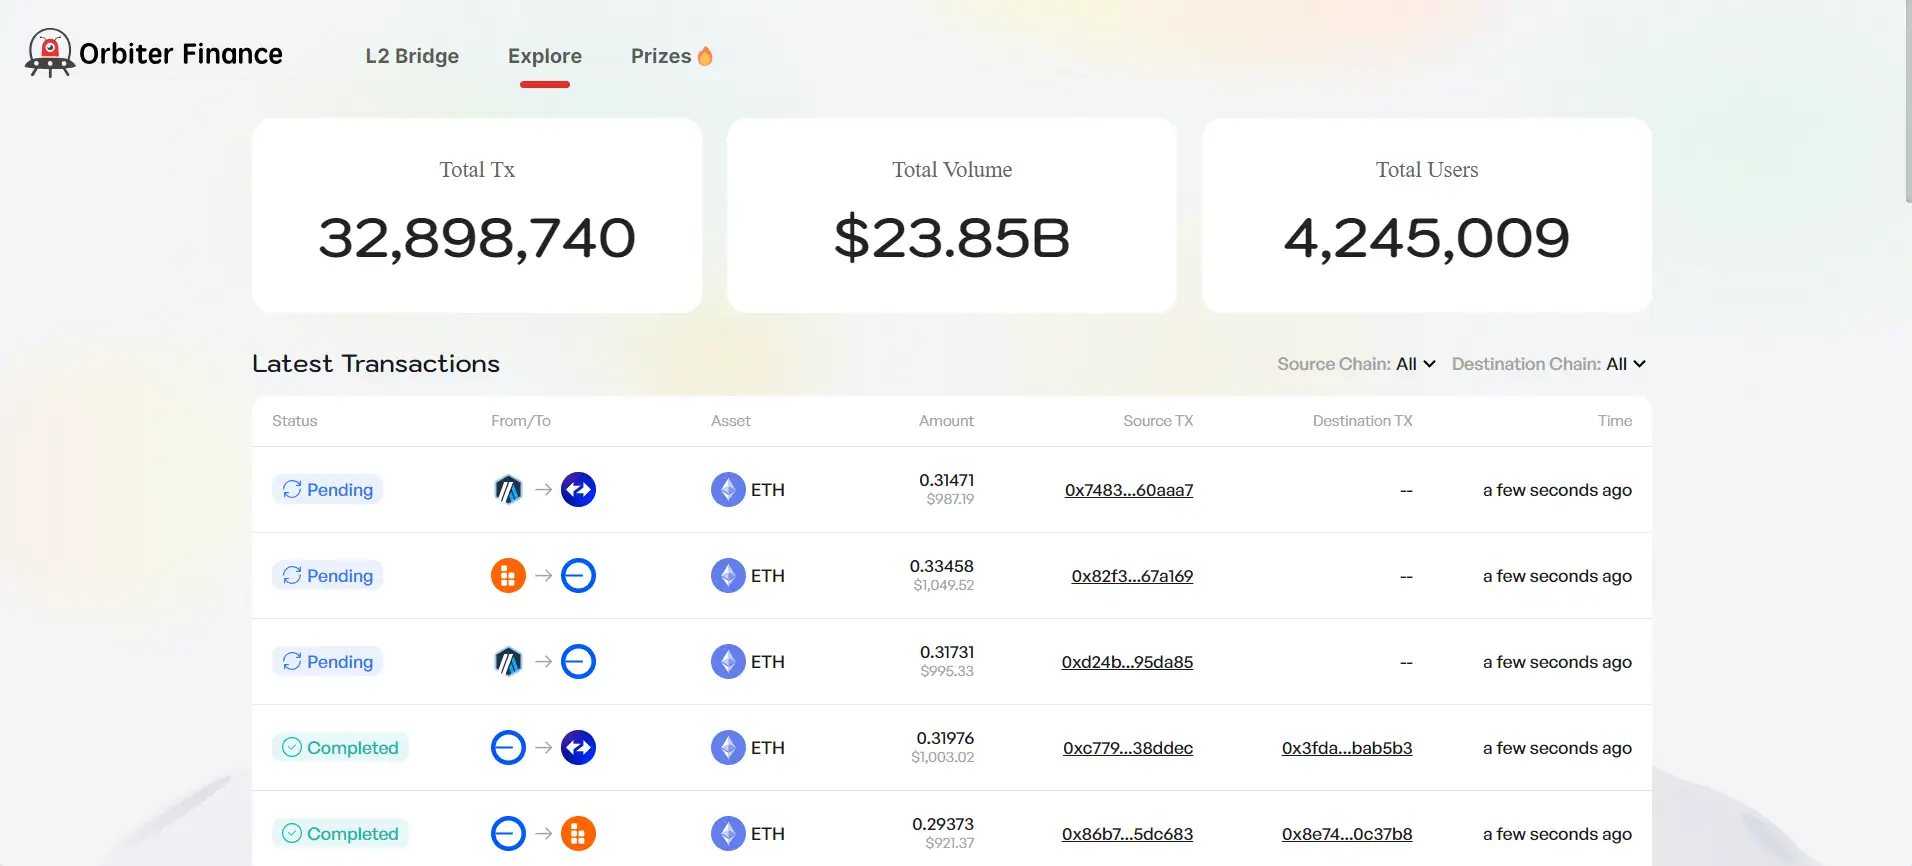Open destination transaction 0x3fda...bab5b3
This screenshot has height=866, width=1912.
(1346, 748)
